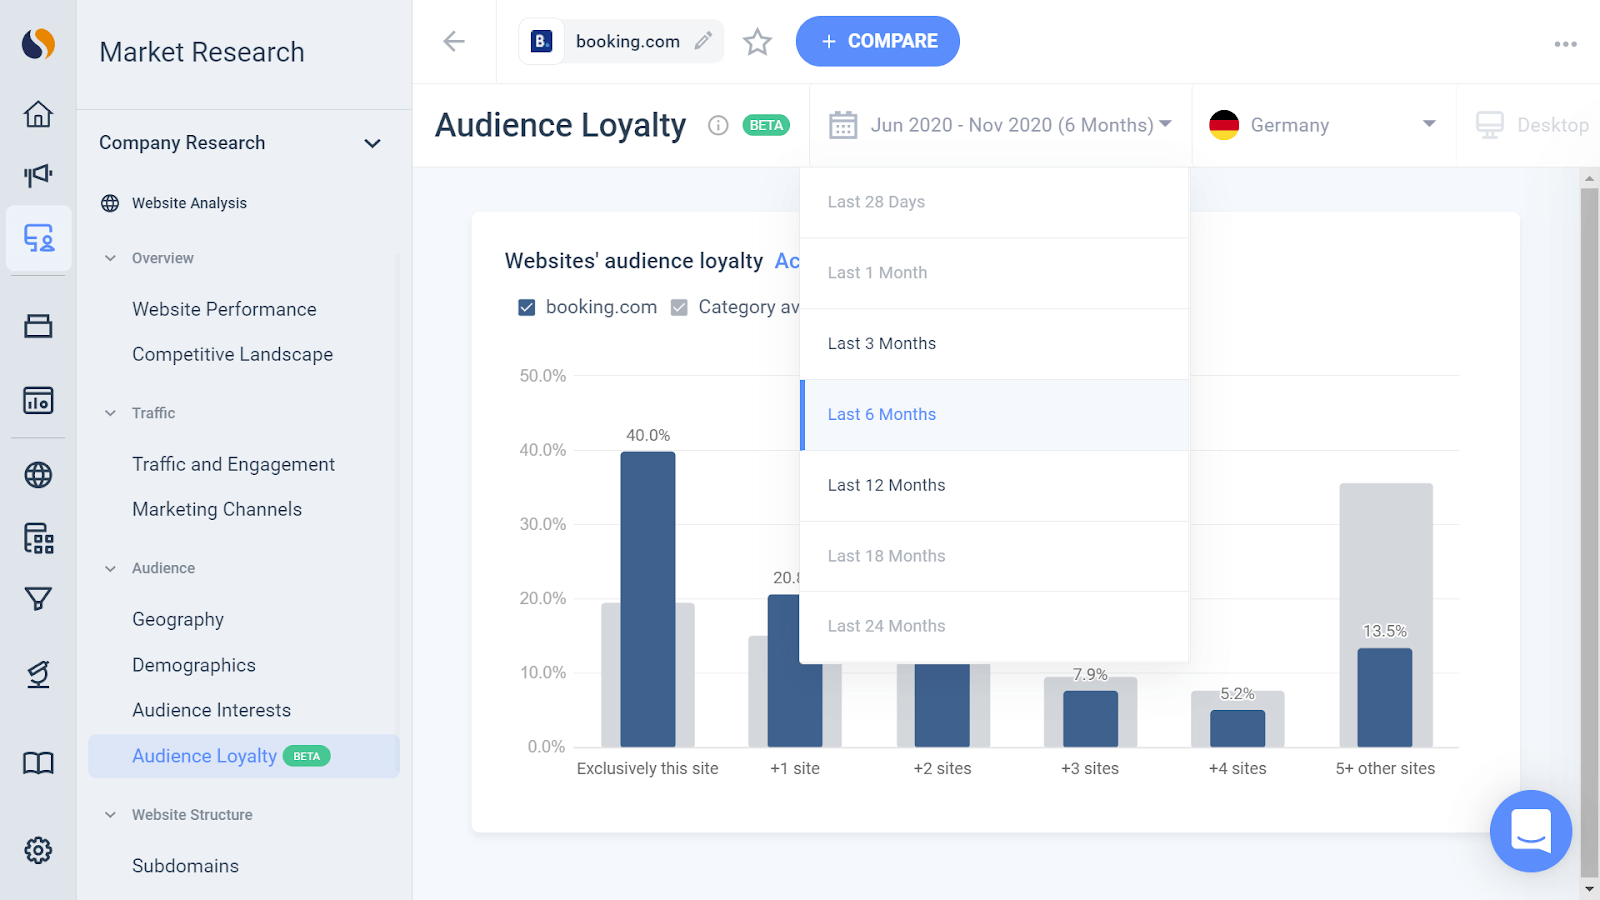The image size is (1600, 900).
Task: Select the Marketing Research megaphone icon
Action: [x=37, y=174]
